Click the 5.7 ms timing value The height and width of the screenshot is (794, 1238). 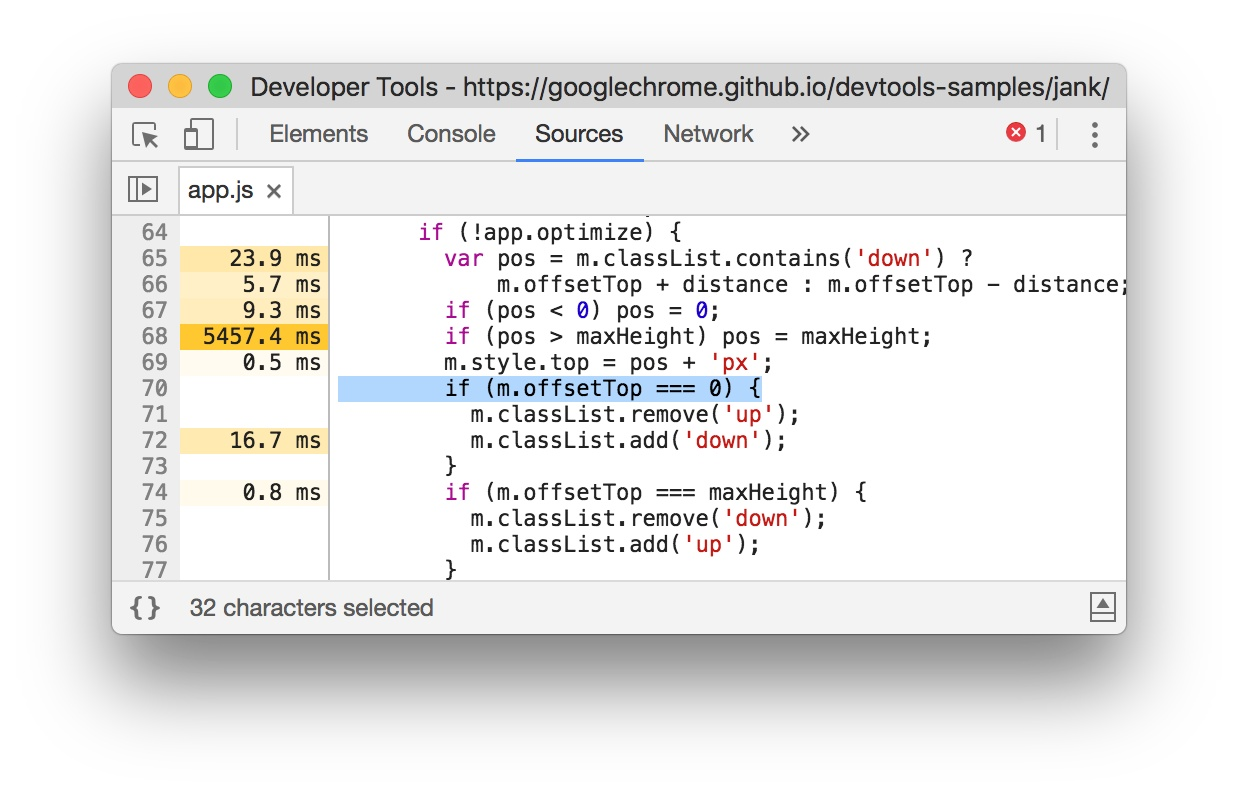coord(282,284)
